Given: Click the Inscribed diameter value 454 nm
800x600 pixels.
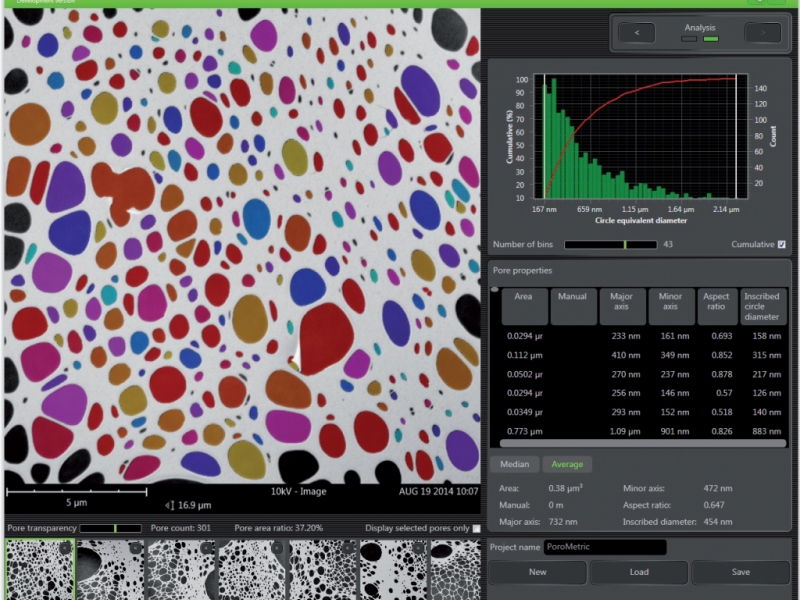Looking at the screenshot, I should point(718,522).
